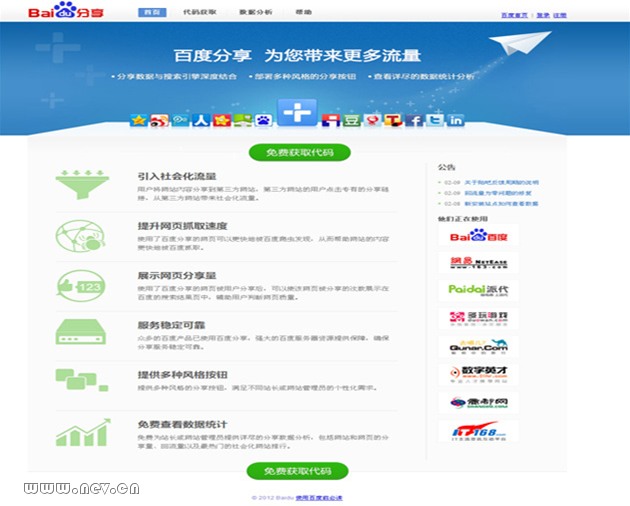Click the overlapping green squares icon
Screen dimensions: 630x506
click(82, 380)
